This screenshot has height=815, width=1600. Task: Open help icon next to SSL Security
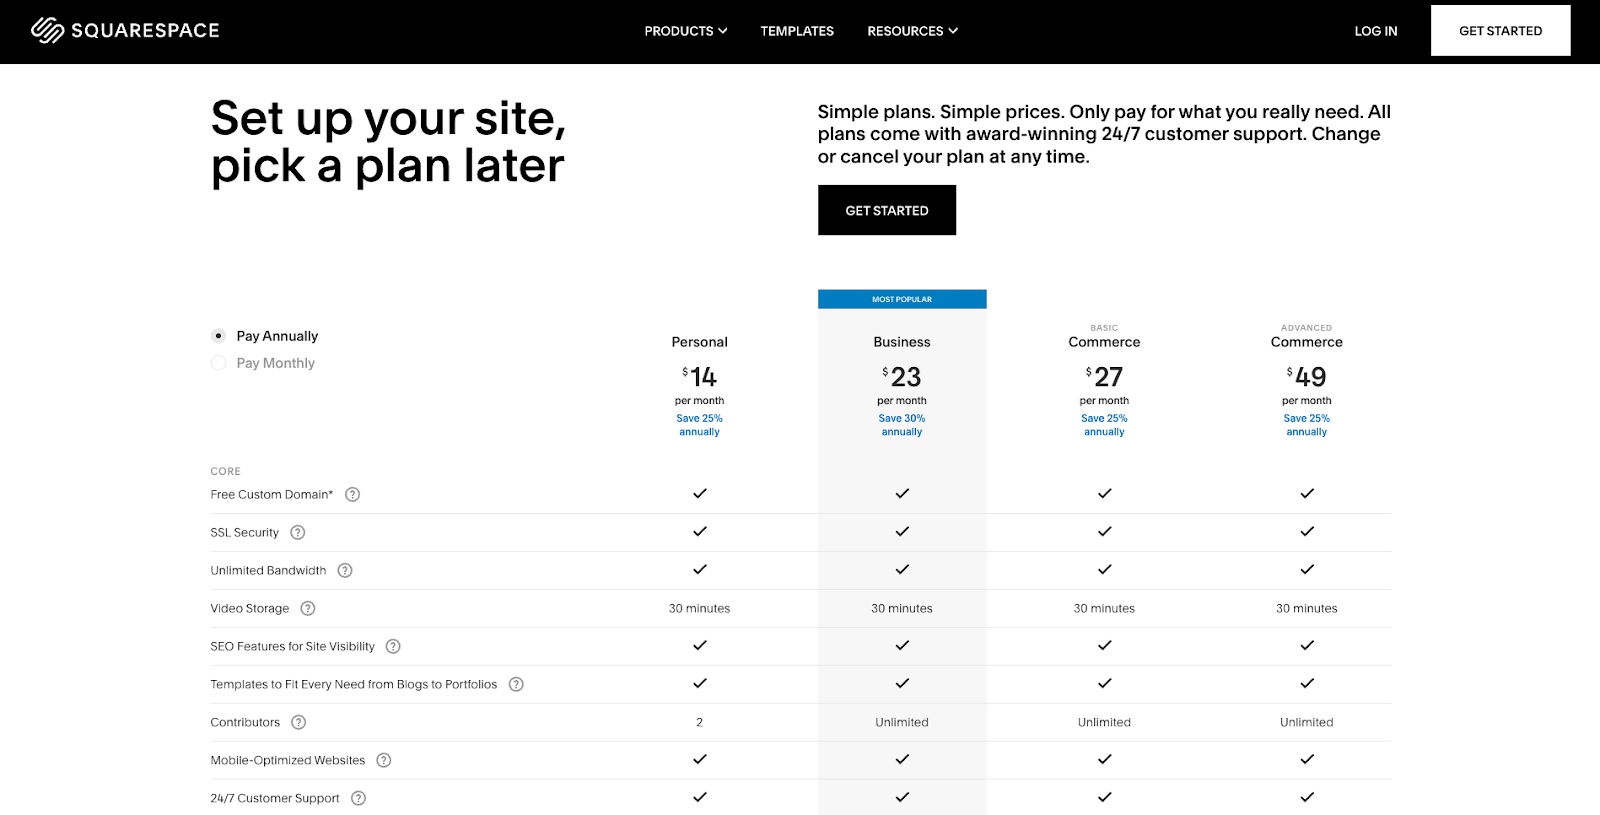[x=297, y=532]
